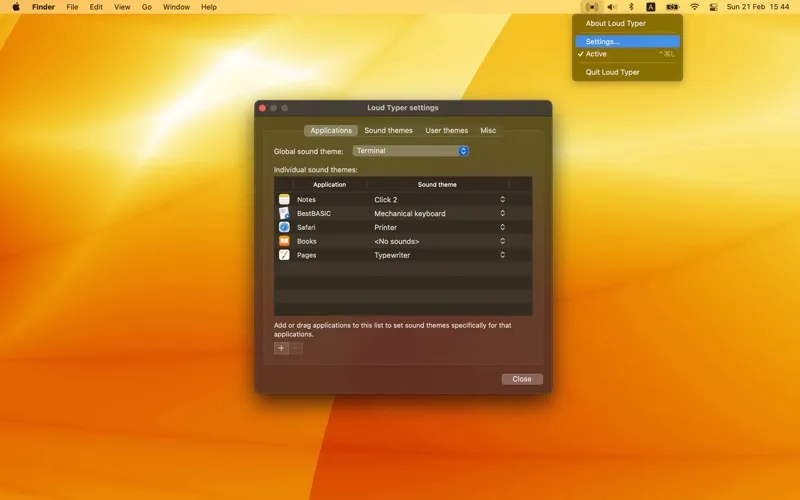800x500 pixels.
Task: Choose Settings… in Loud Typer menu
Action: click(627, 41)
